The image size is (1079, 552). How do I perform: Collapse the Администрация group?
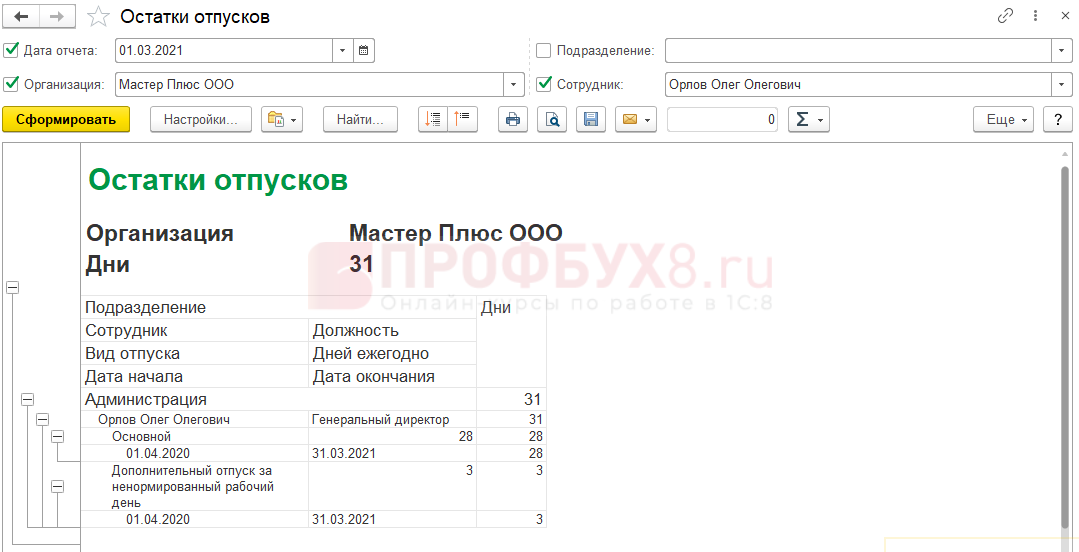pyautogui.click(x=28, y=399)
